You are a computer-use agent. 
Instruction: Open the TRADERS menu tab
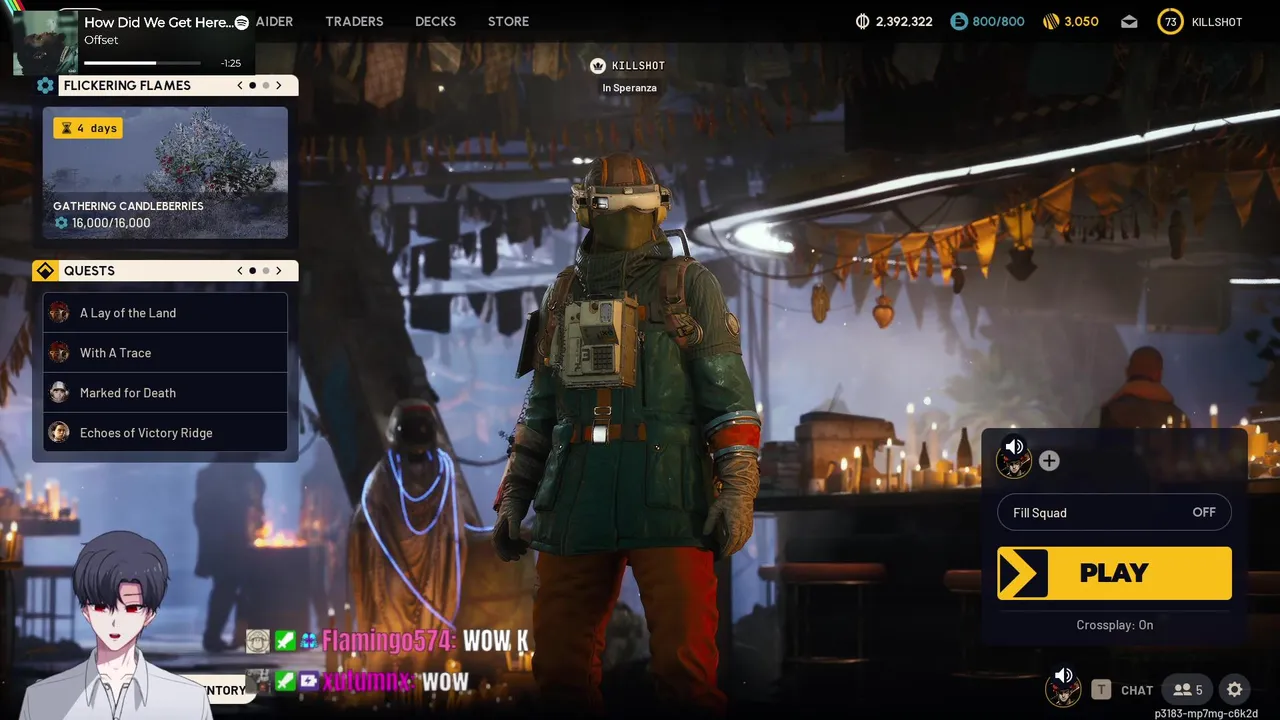tap(354, 21)
